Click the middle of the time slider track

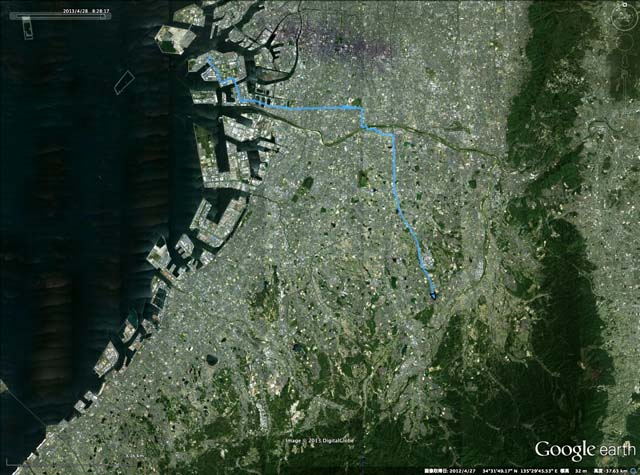(x=60, y=17)
